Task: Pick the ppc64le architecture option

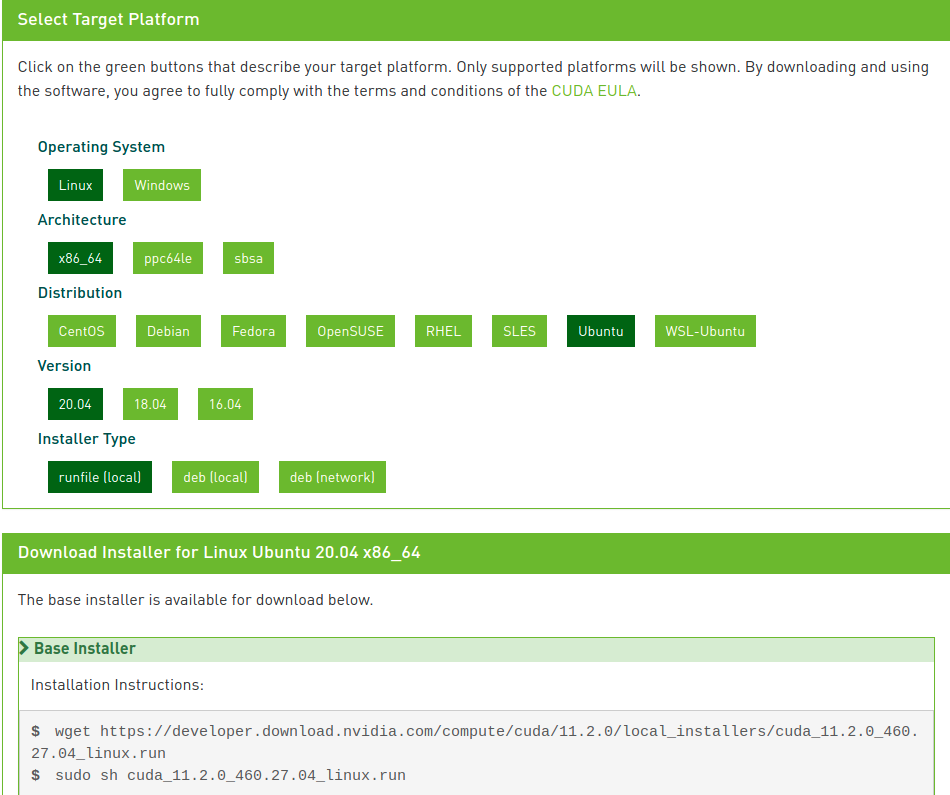Action: click(168, 258)
